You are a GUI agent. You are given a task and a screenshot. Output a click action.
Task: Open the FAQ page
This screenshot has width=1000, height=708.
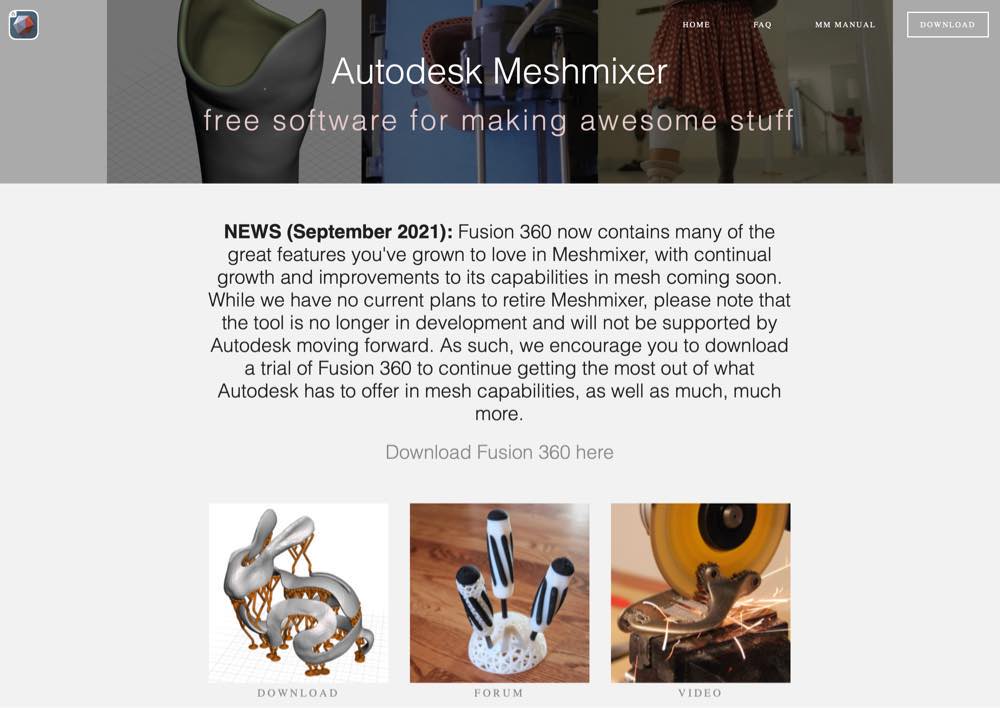click(762, 25)
